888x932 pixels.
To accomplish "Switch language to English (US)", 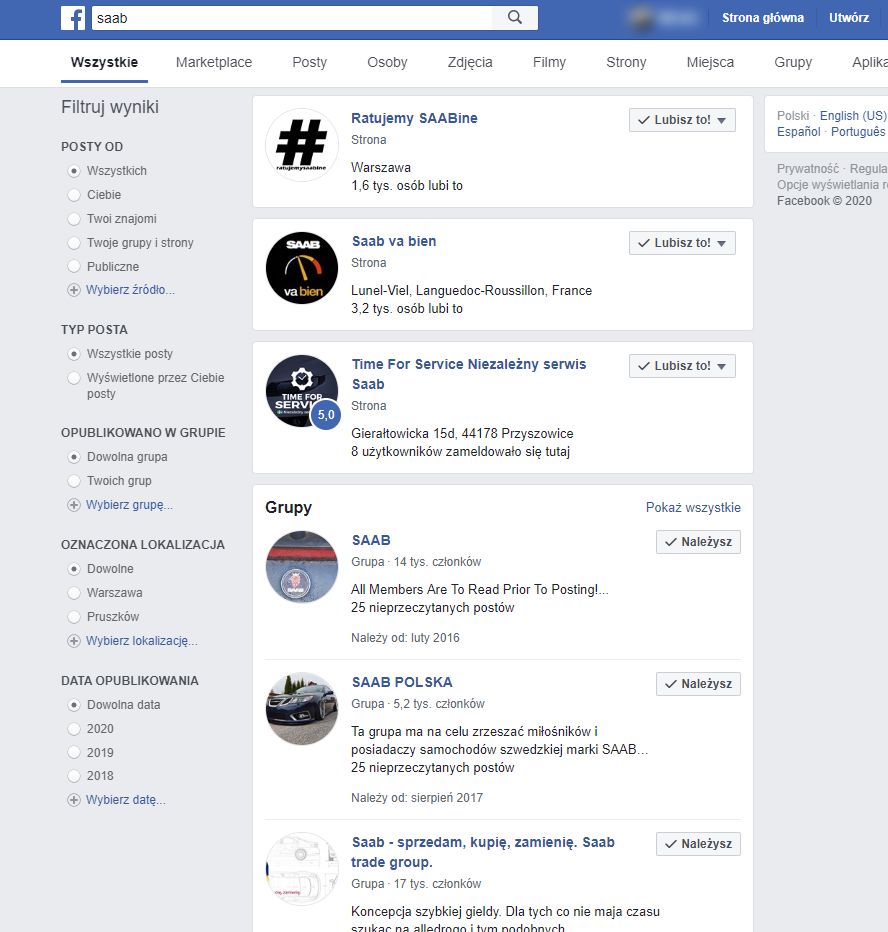I will (x=853, y=116).
